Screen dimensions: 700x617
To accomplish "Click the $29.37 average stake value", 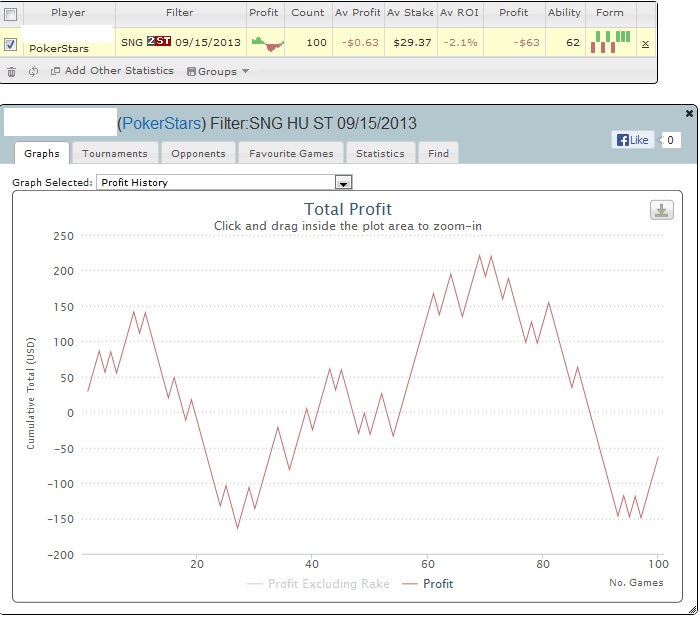I will [412, 43].
